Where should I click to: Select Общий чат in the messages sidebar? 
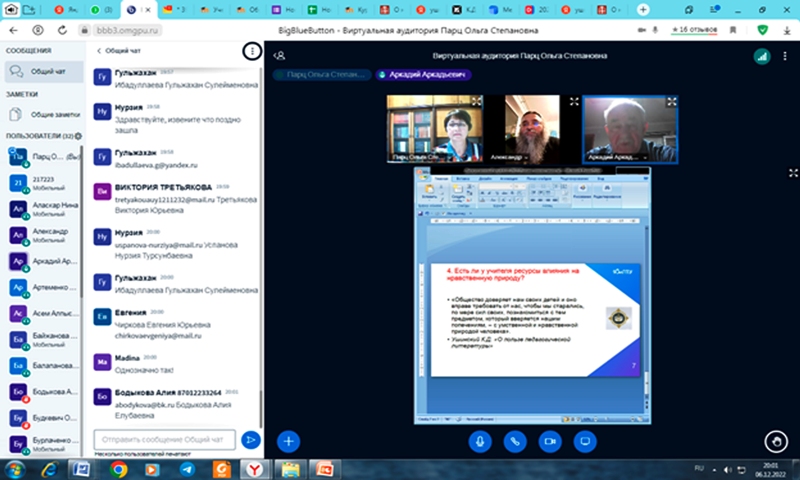click(x=43, y=71)
